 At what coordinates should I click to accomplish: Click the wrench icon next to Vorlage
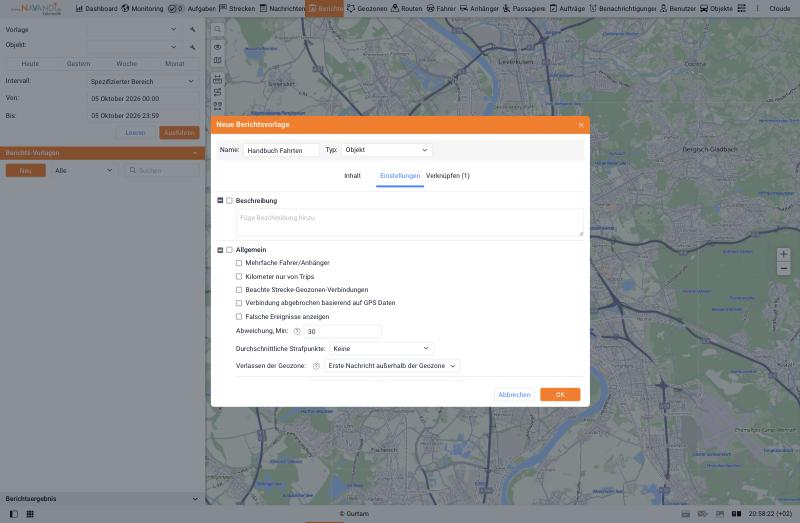[x=193, y=30]
